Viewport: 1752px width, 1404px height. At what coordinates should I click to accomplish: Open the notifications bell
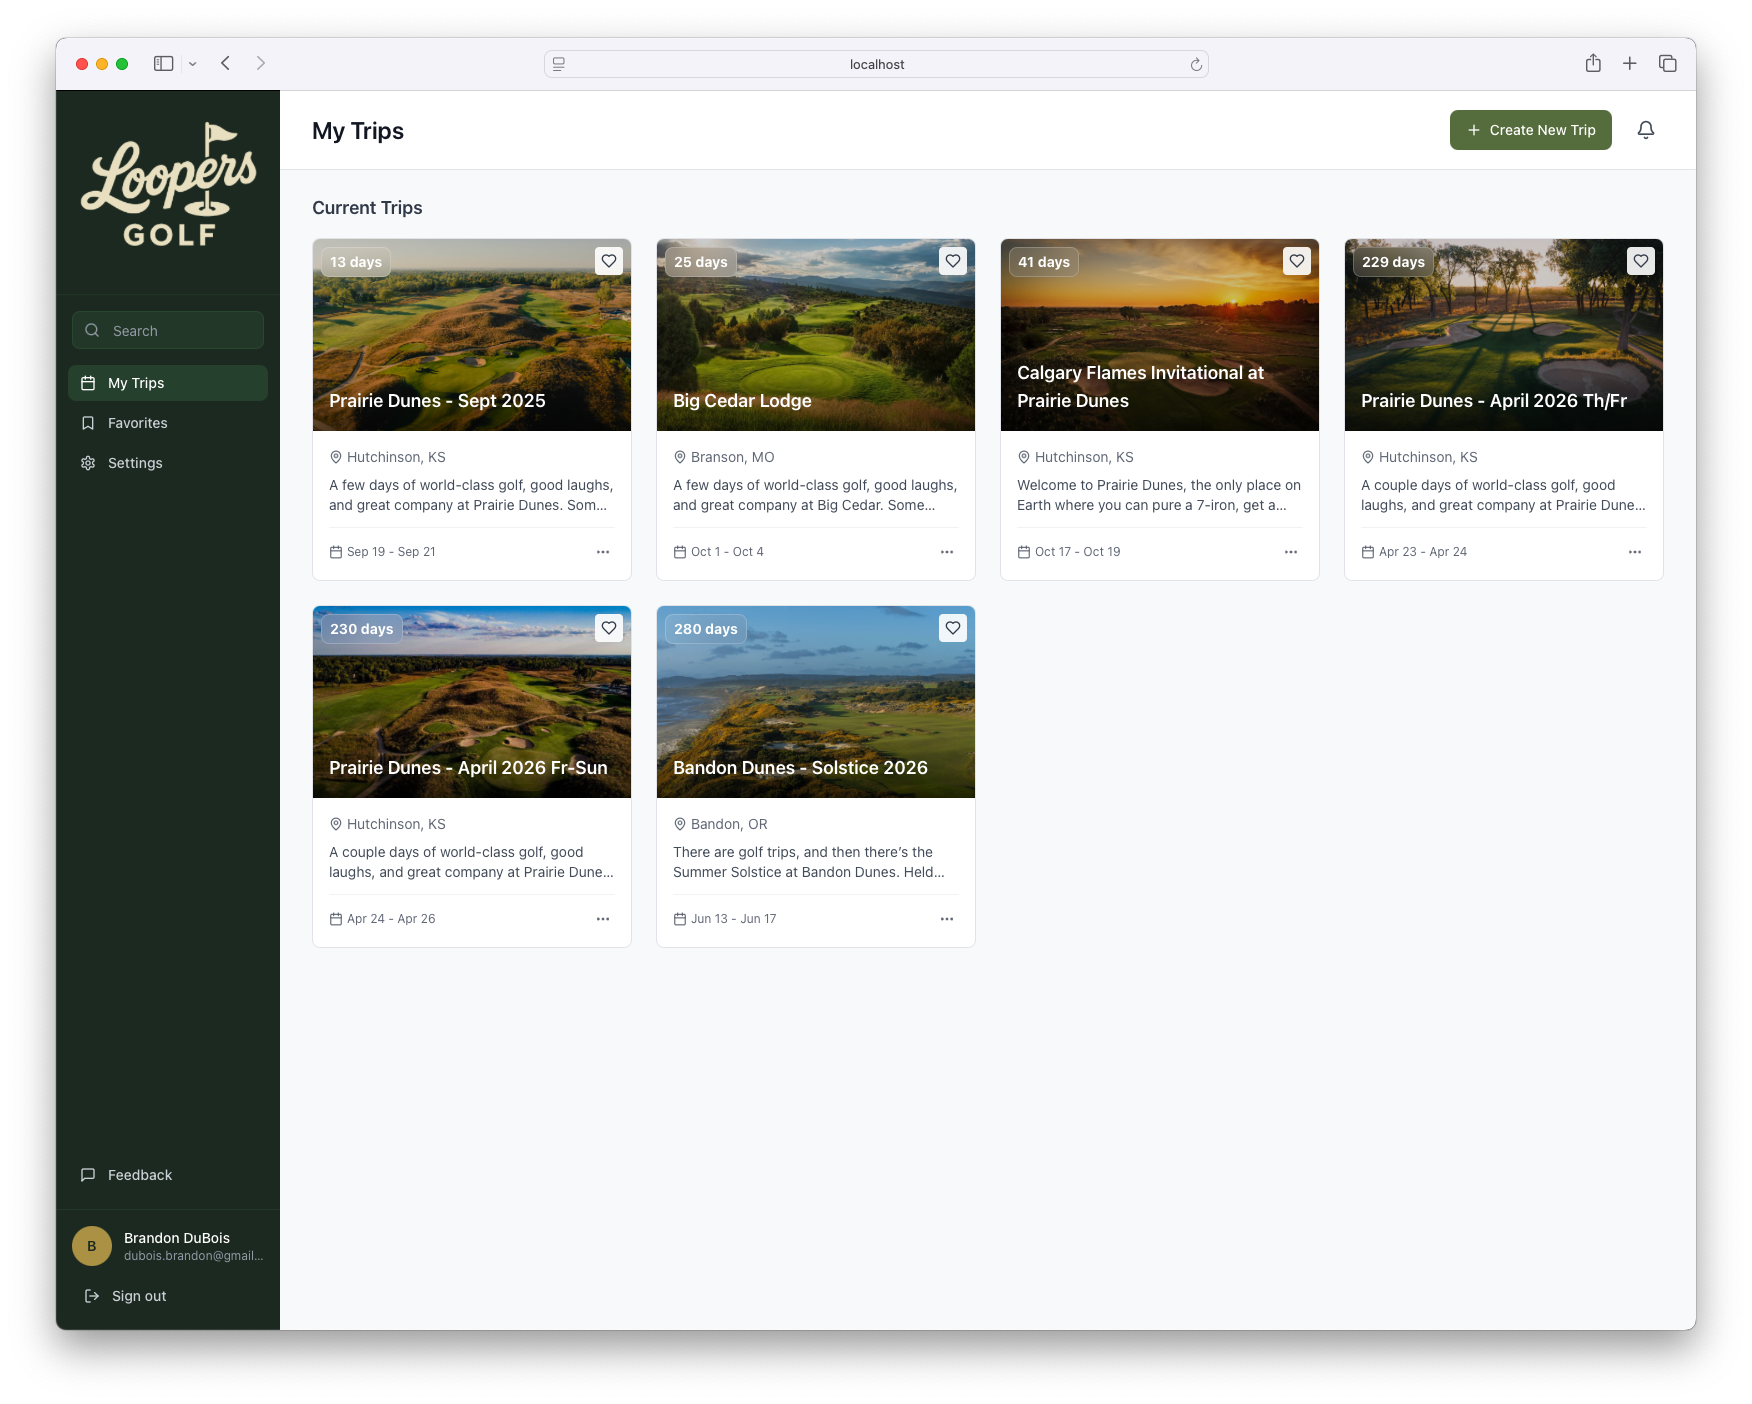1645,130
